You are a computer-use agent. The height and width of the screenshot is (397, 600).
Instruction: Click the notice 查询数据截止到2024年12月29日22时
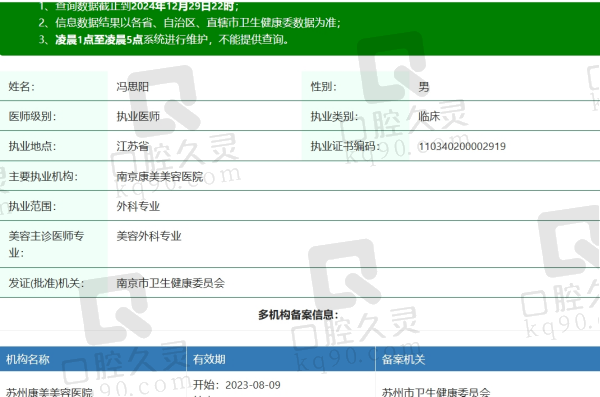pos(147,6)
